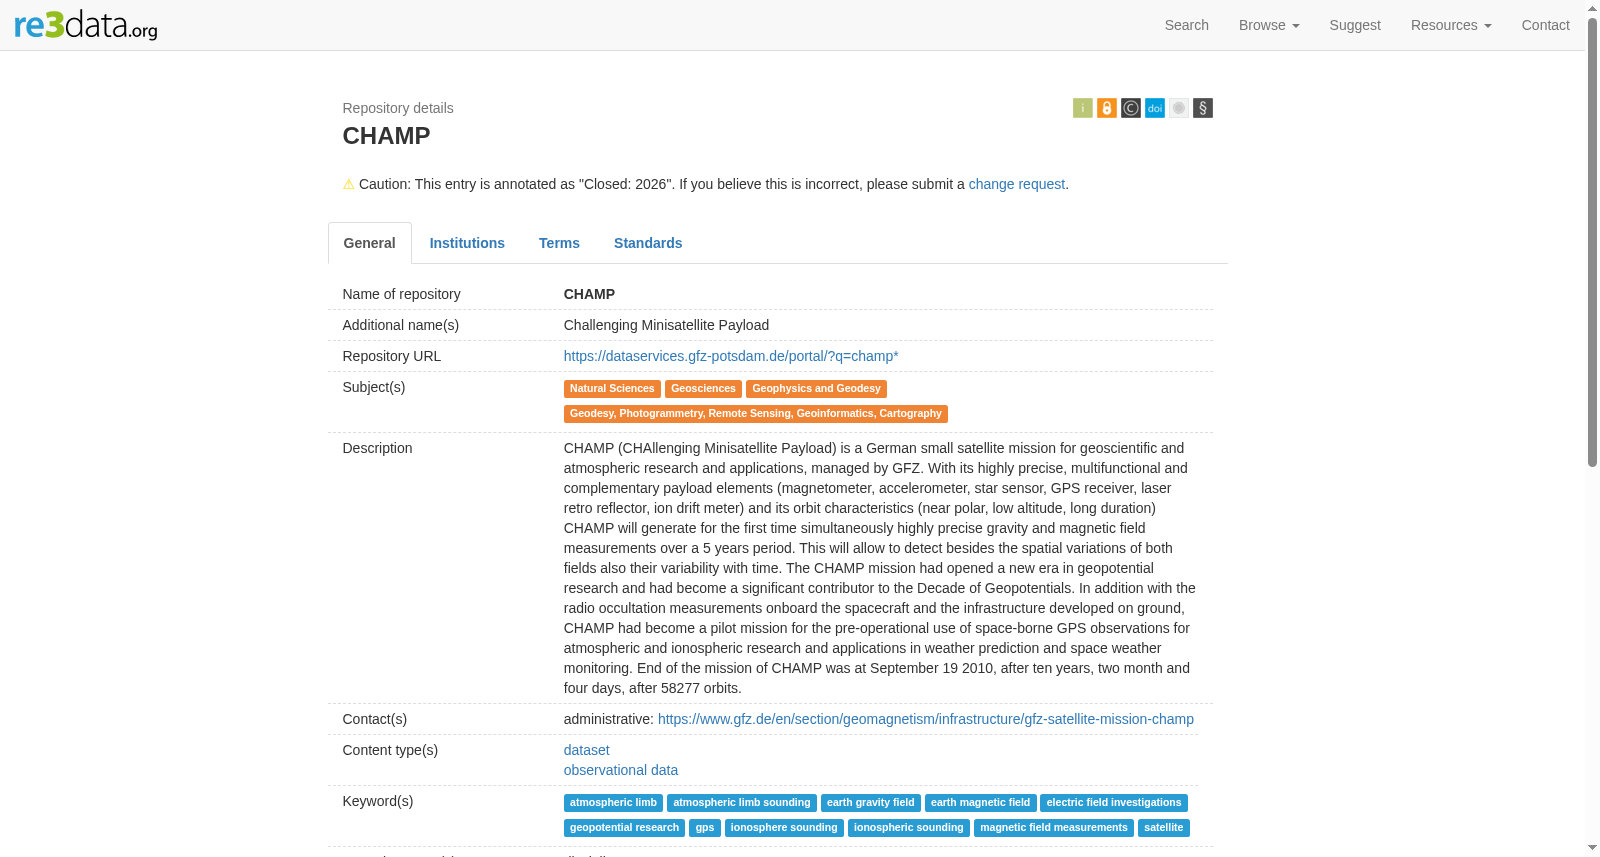
Task: Click the green information badge icon
Action: pyautogui.click(x=1082, y=108)
